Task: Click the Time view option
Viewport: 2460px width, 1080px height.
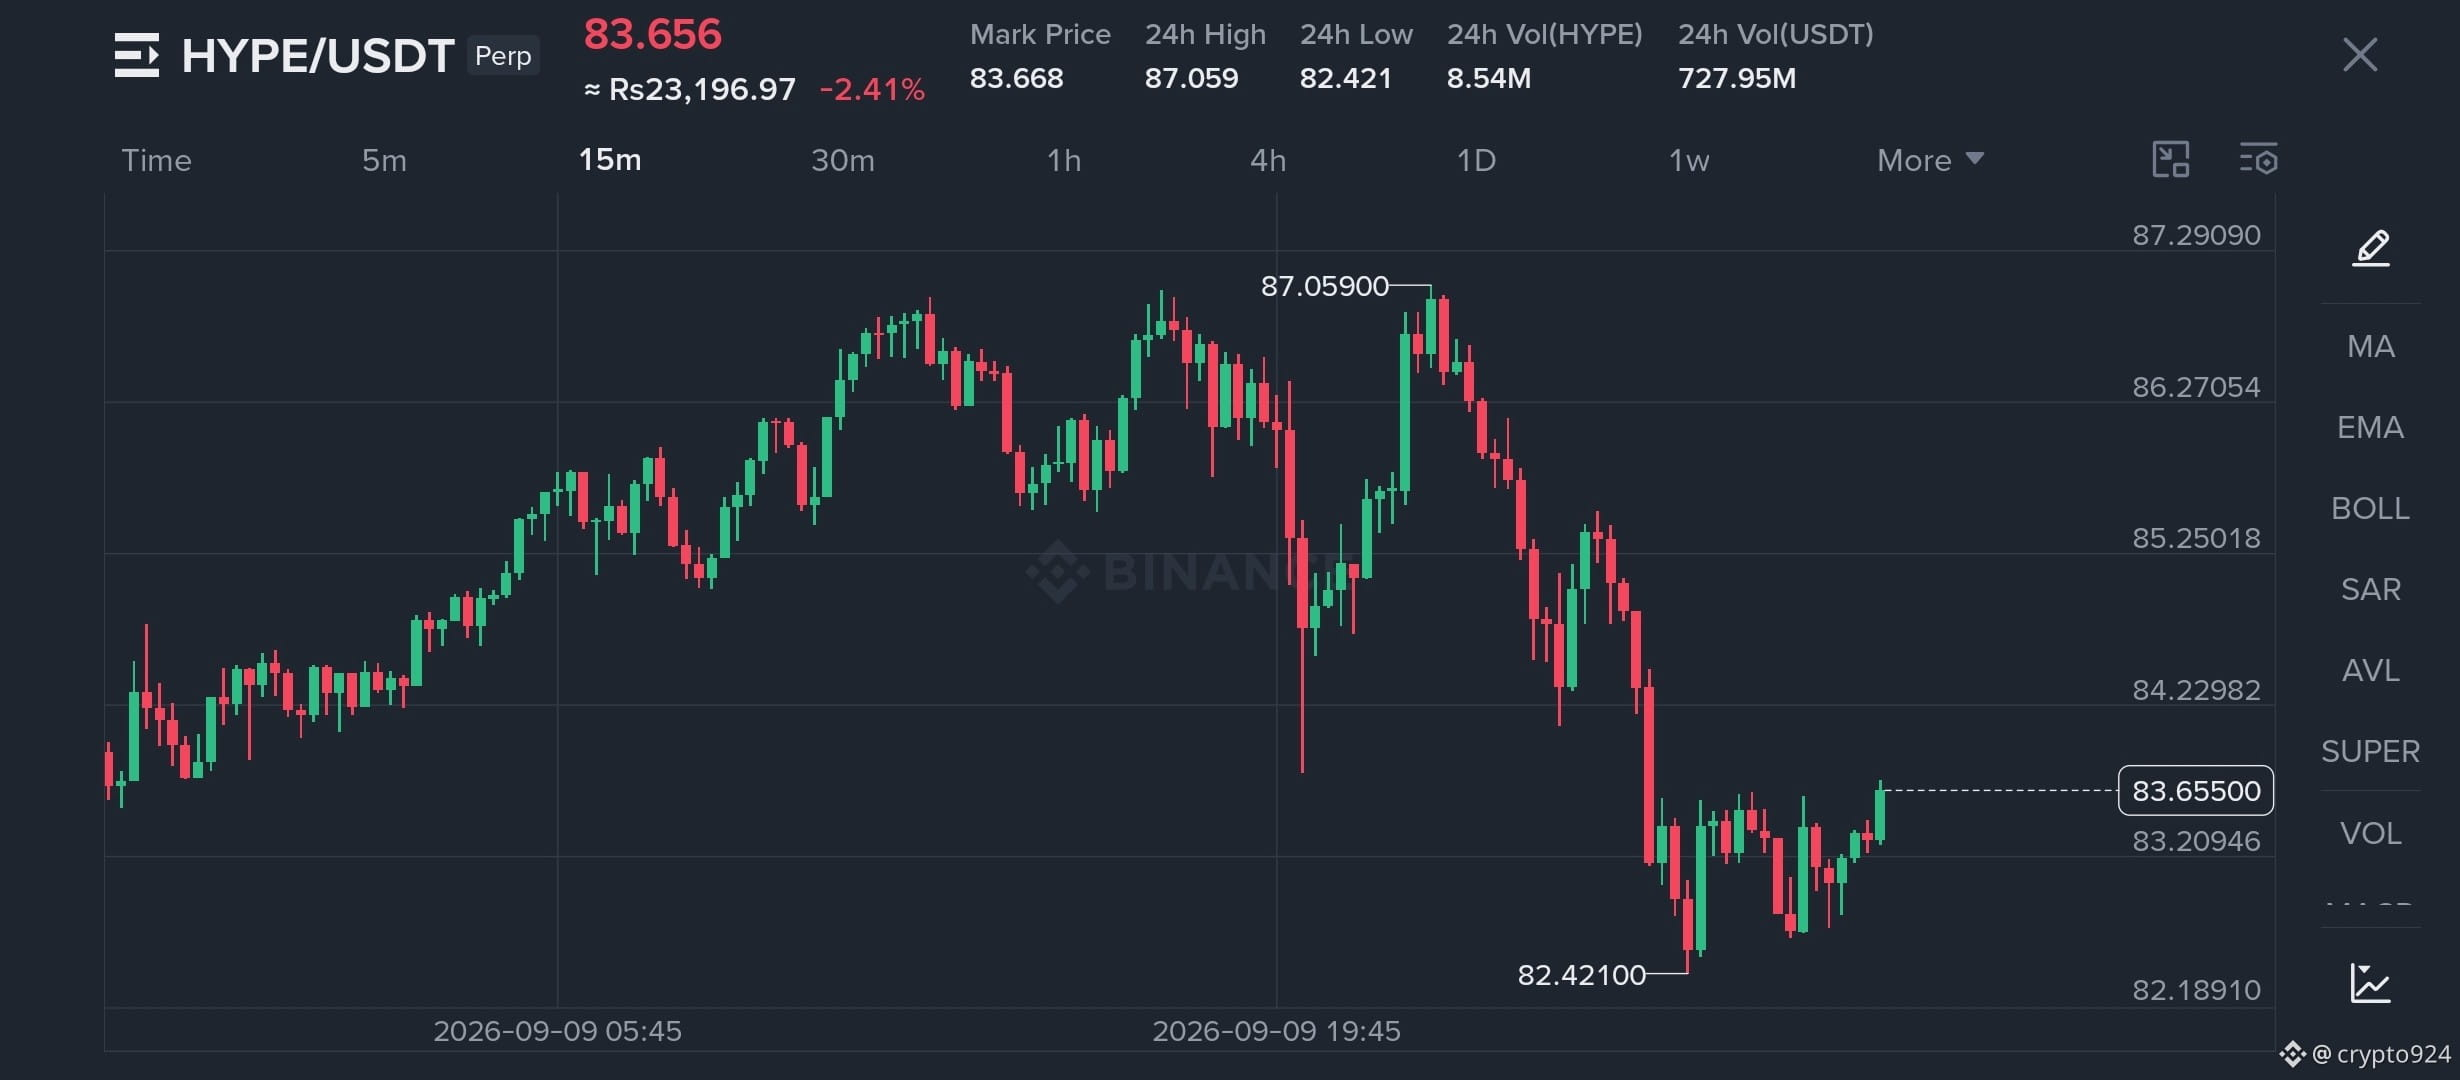Action: coord(156,160)
